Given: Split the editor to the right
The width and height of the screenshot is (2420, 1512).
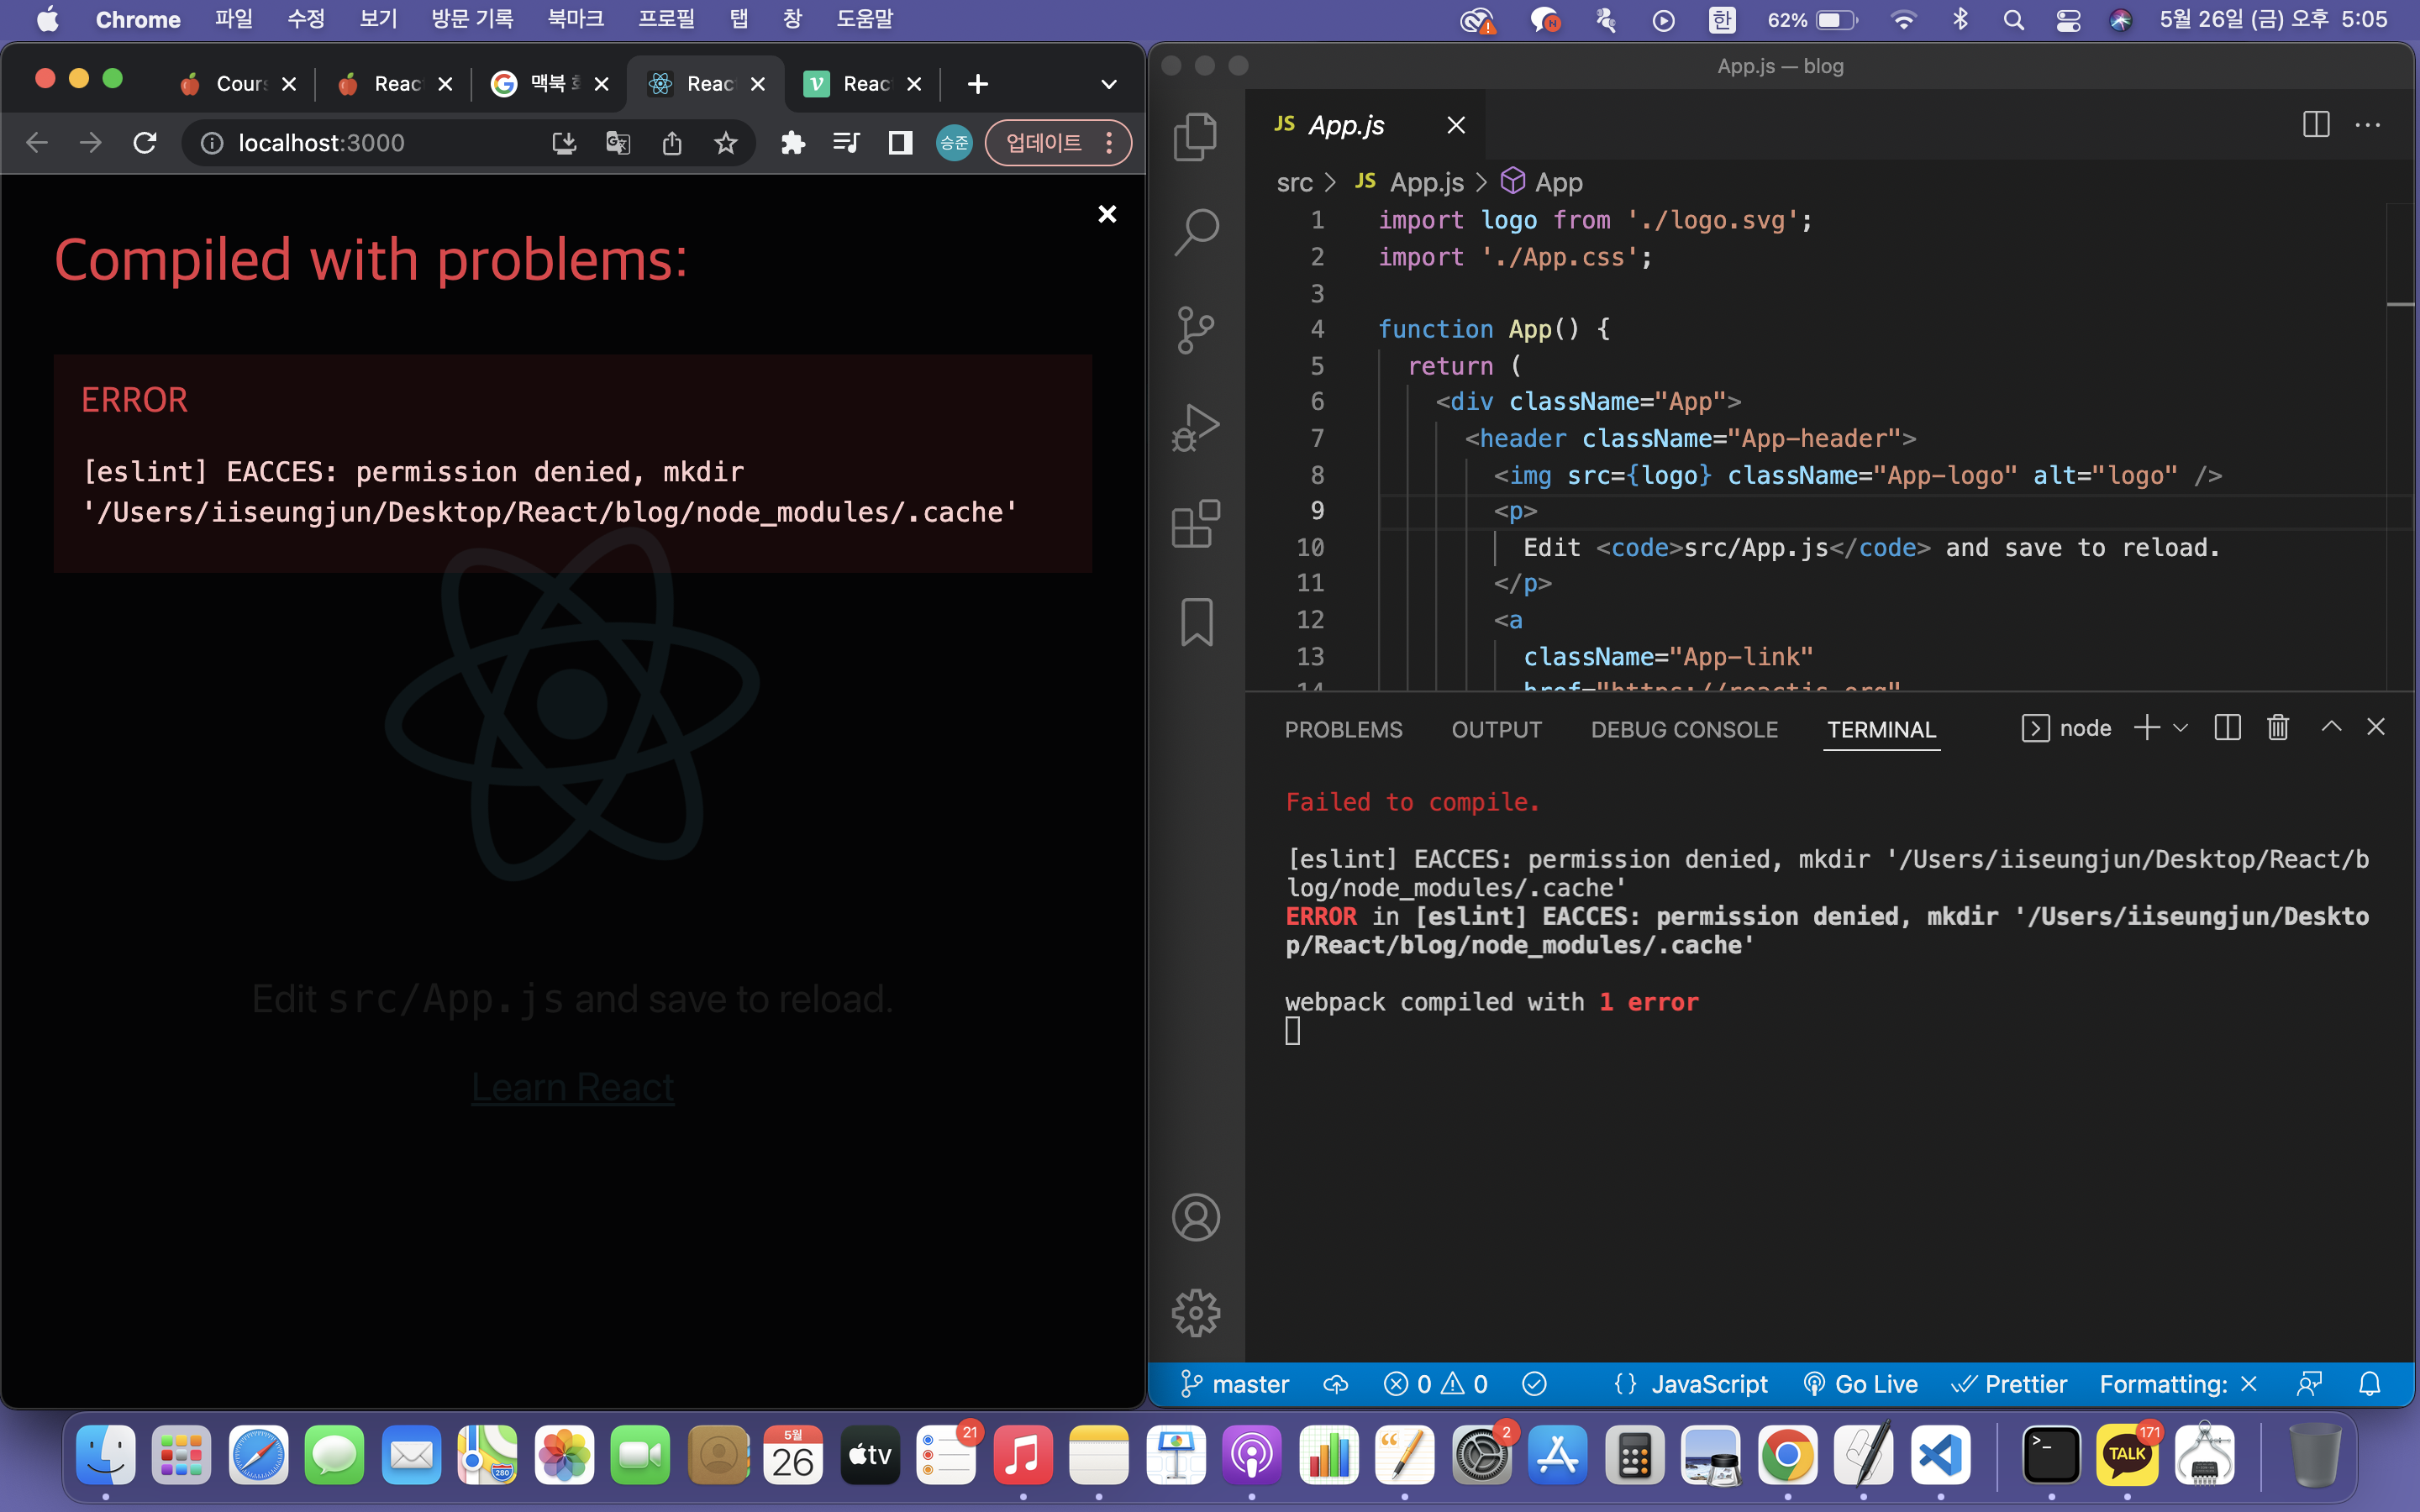Looking at the screenshot, I should (2316, 125).
